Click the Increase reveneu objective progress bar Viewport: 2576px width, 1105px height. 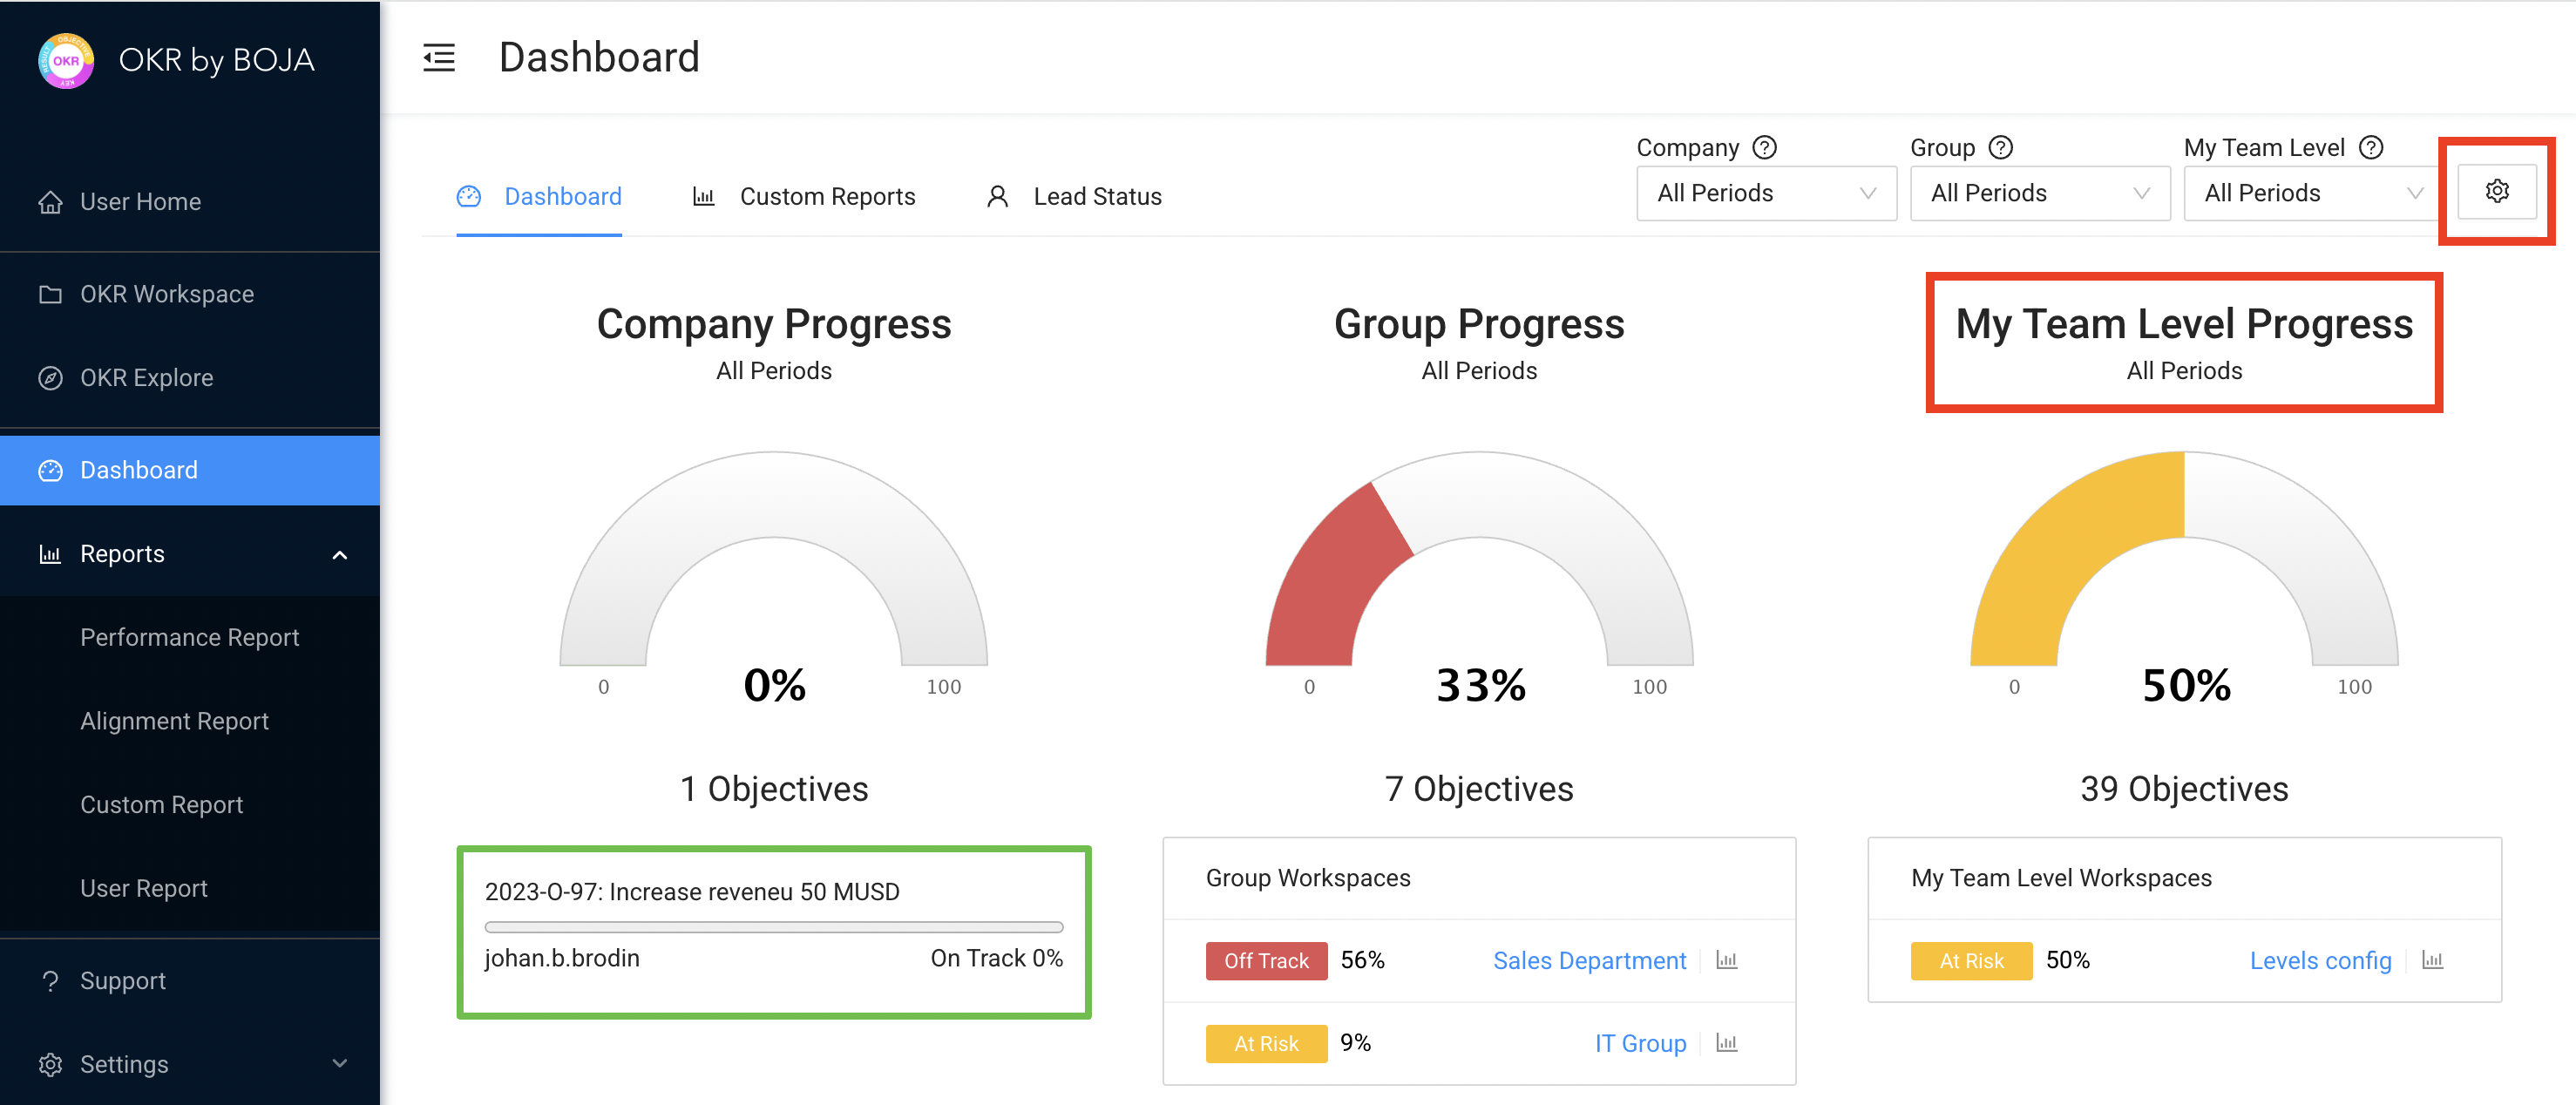[x=773, y=927]
